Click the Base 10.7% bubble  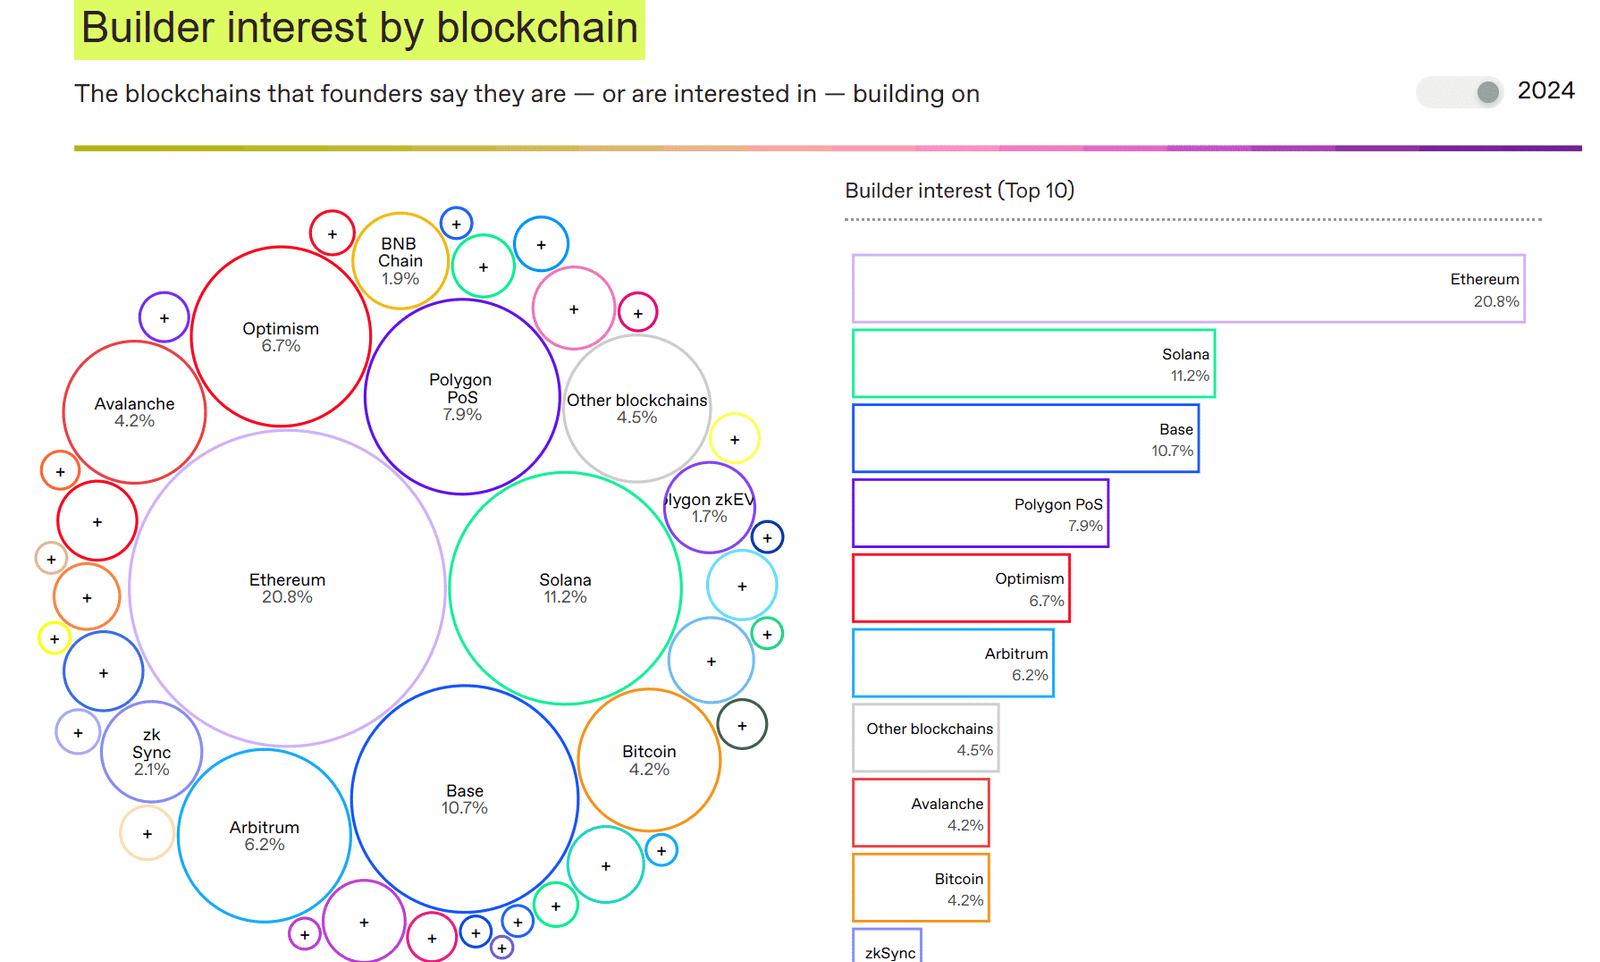point(465,799)
